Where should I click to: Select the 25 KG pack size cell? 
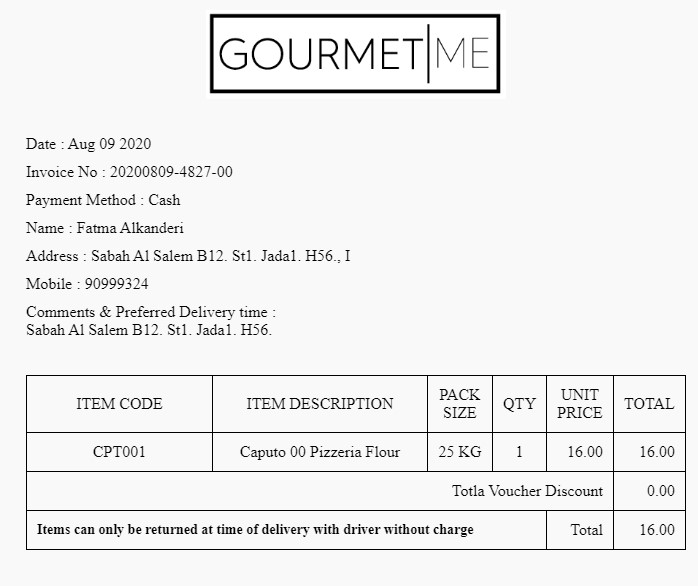[460, 452]
